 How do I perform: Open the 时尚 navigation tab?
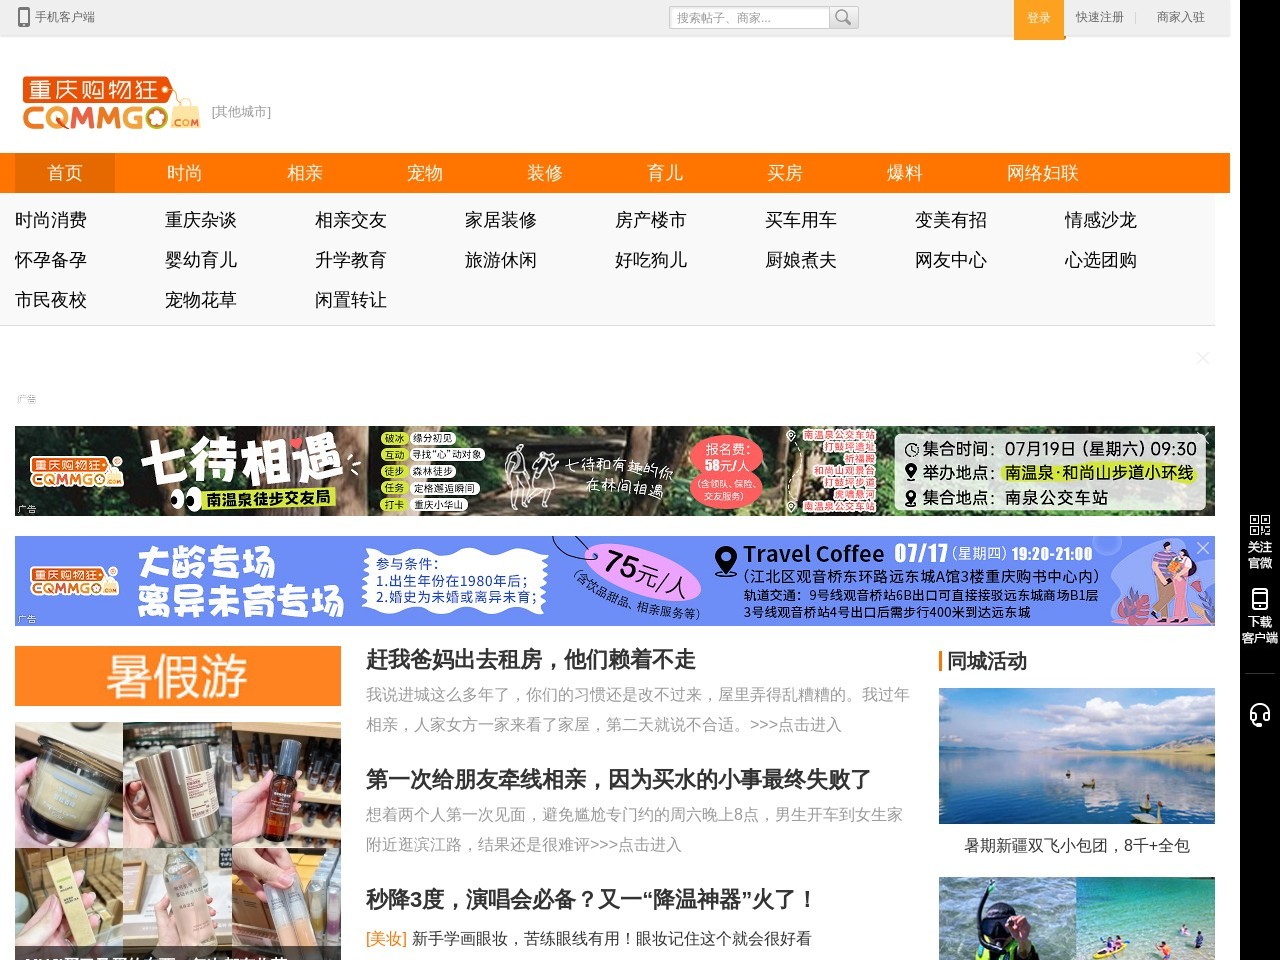(185, 173)
